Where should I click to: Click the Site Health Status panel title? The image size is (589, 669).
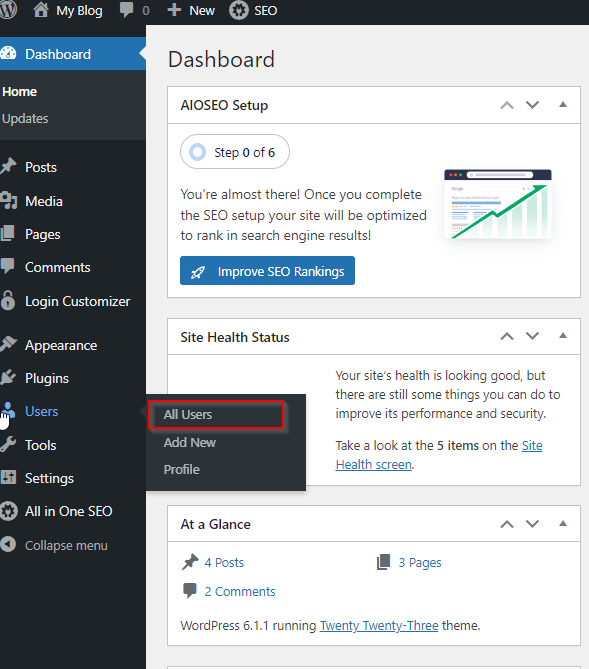click(x=235, y=337)
